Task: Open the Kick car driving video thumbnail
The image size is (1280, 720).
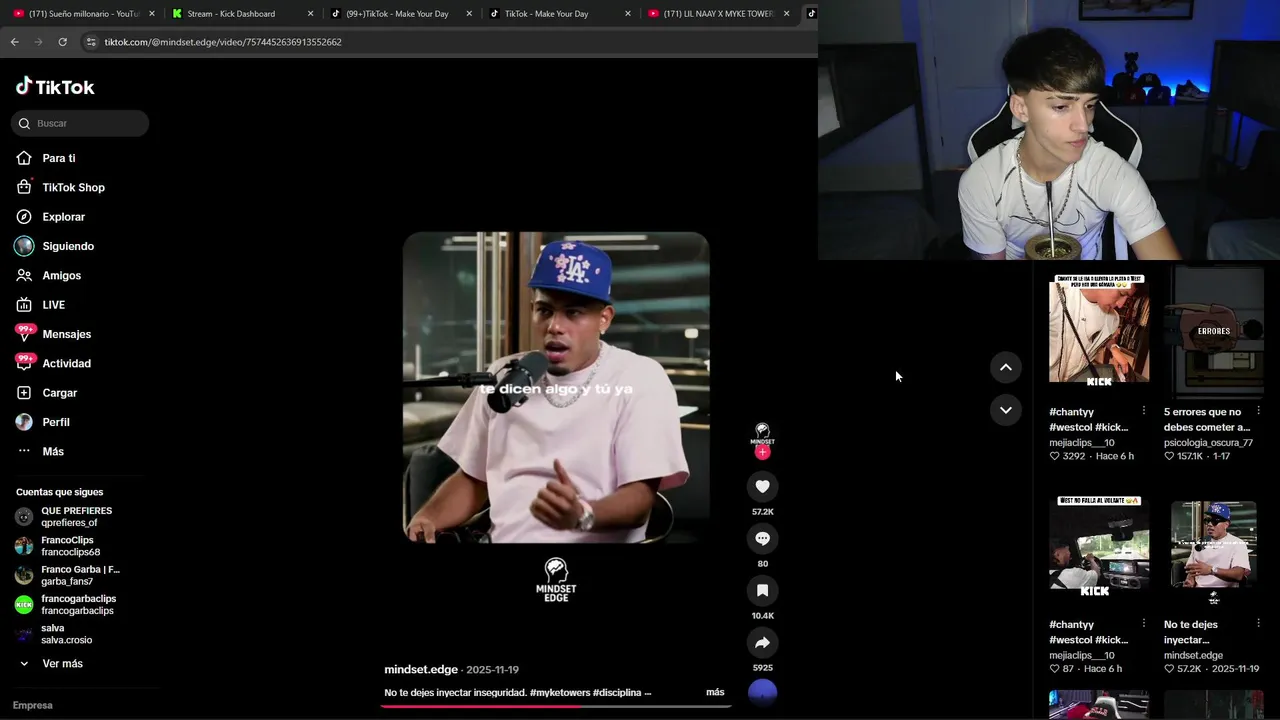Action: 1099,545
